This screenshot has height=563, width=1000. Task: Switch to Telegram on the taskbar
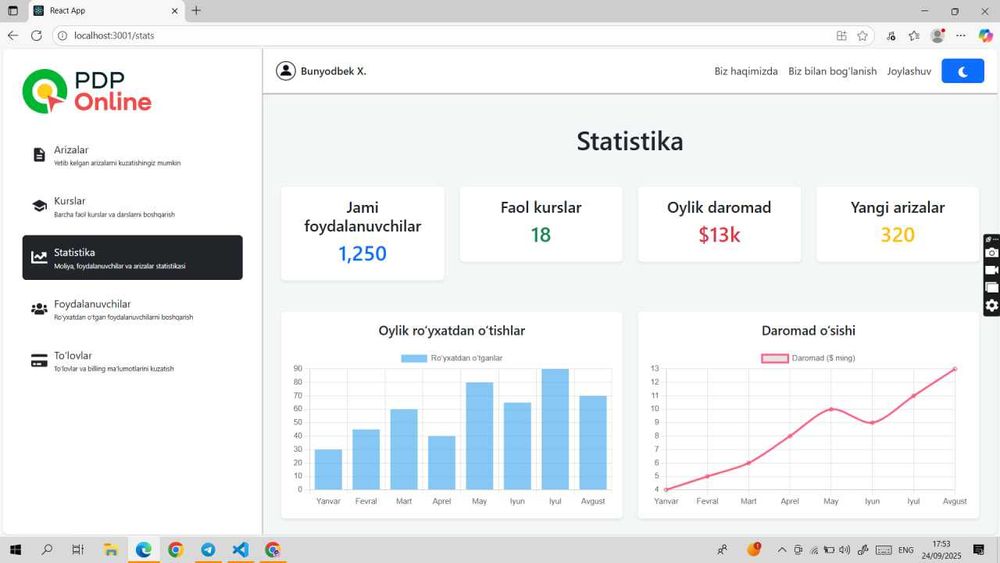tap(208, 550)
